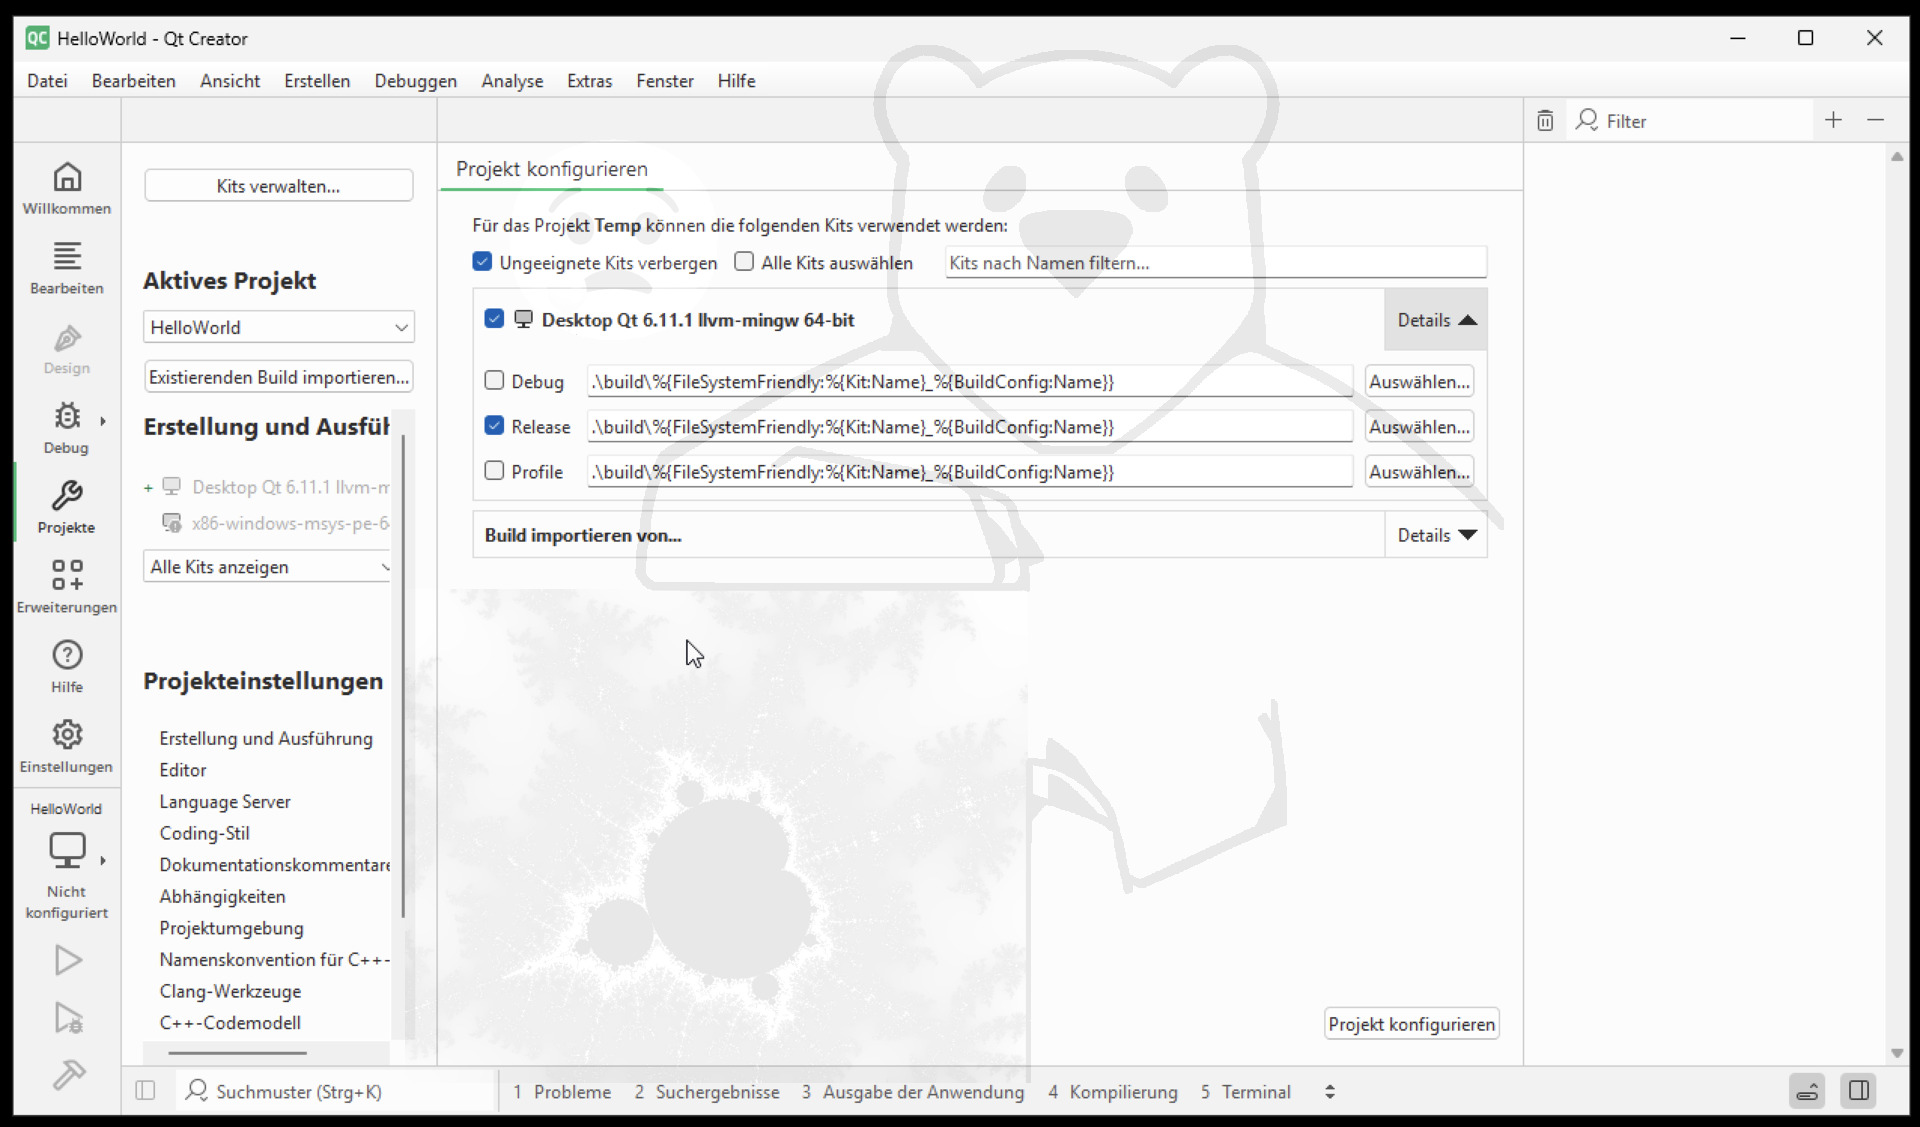Expand Details of Build importieren von
Viewport: 1920px width, 1127px height.
(1436, 535)
